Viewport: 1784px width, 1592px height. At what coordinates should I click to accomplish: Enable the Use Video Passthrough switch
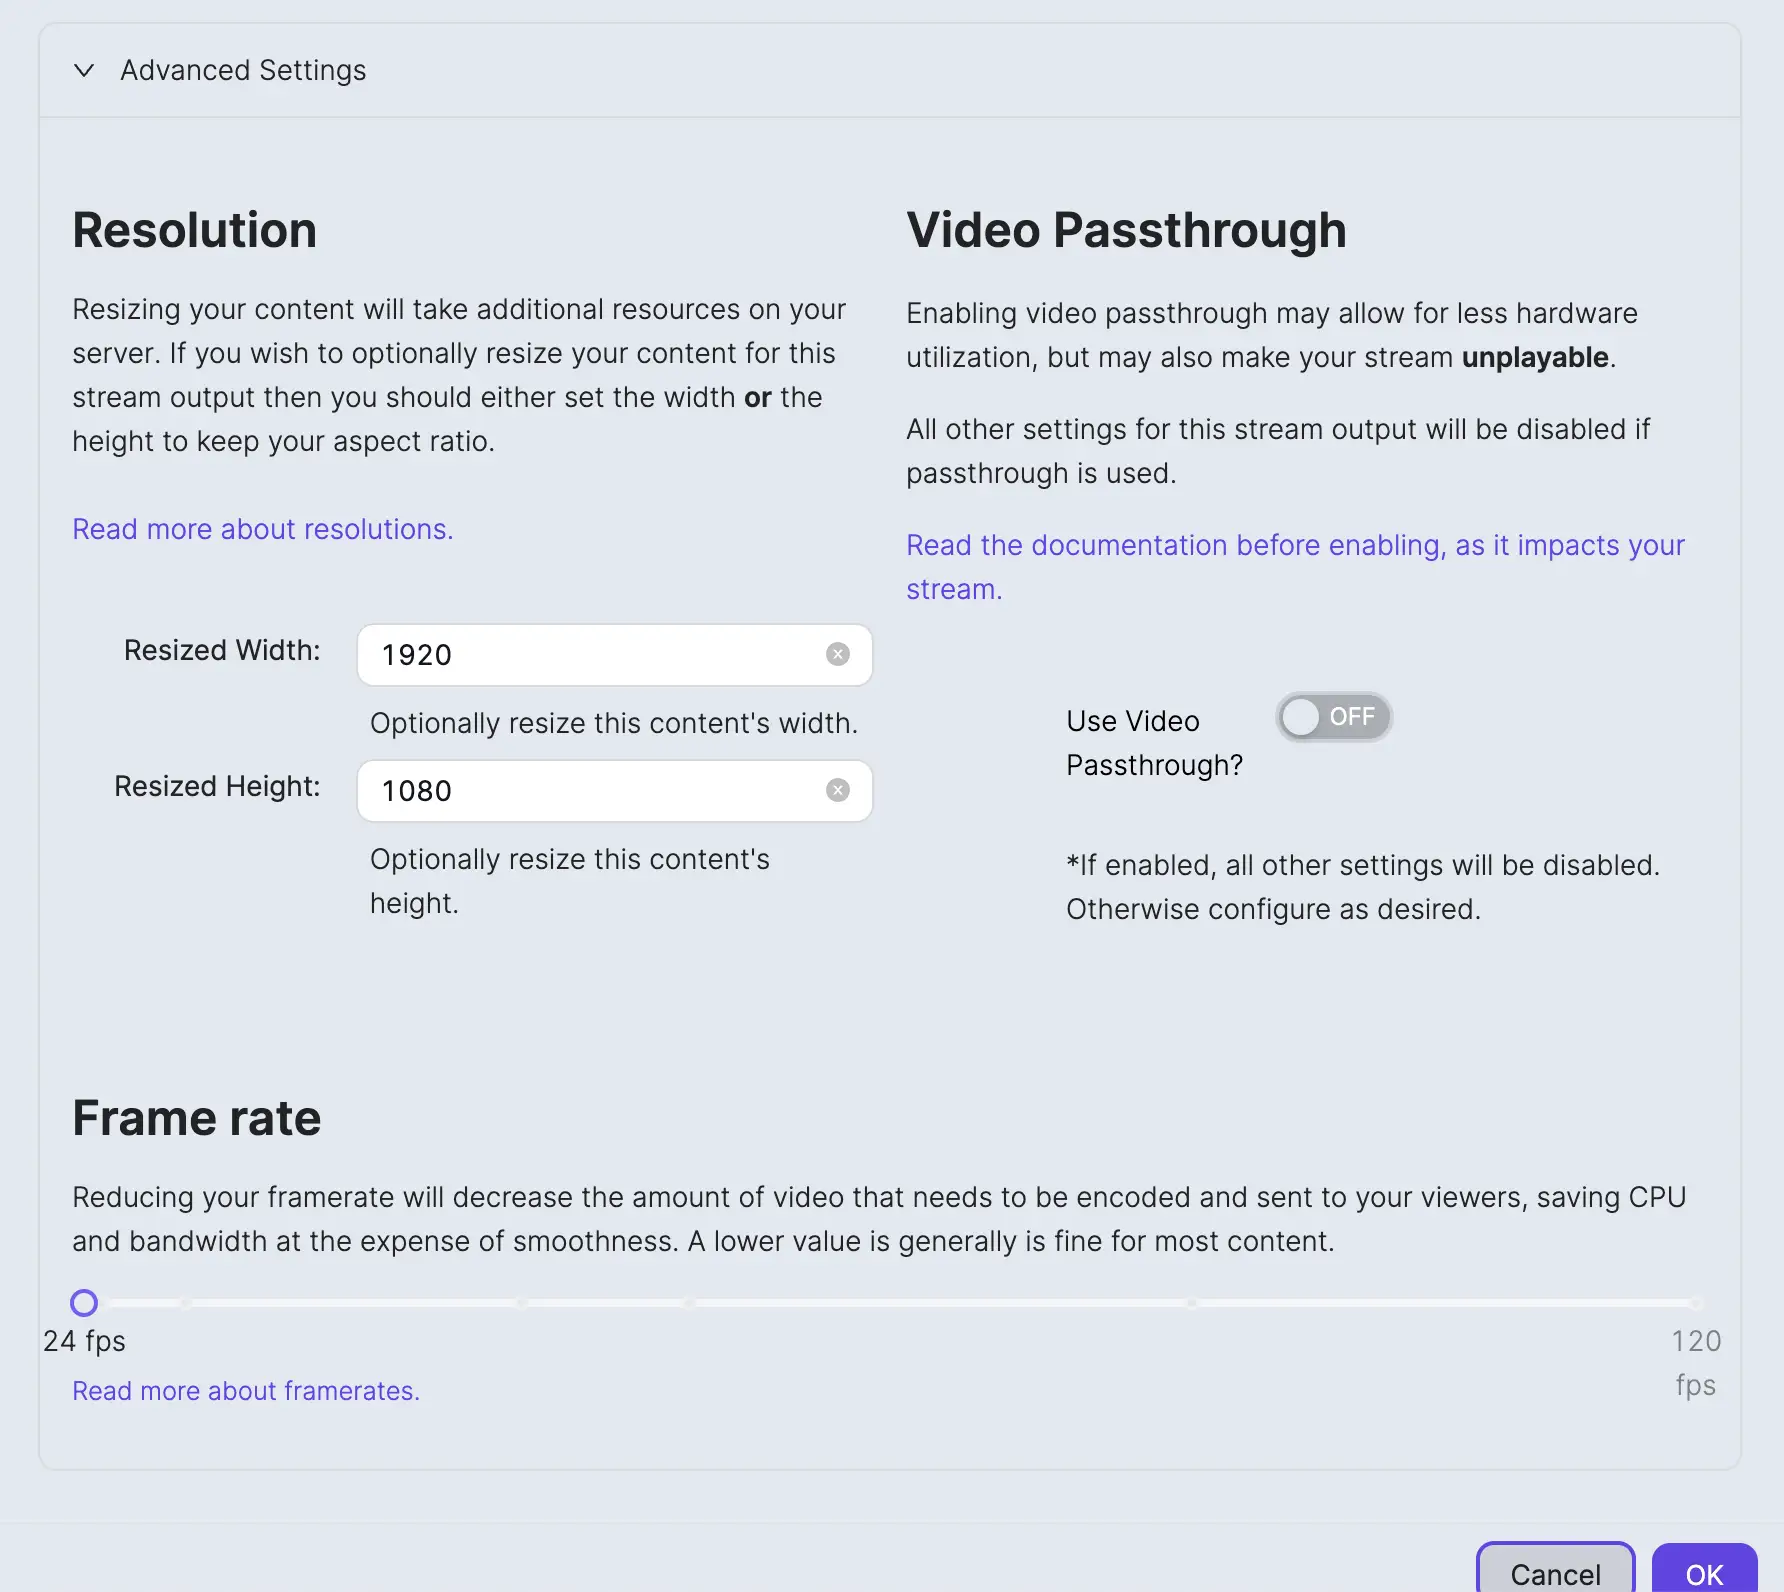(1333, 717)
